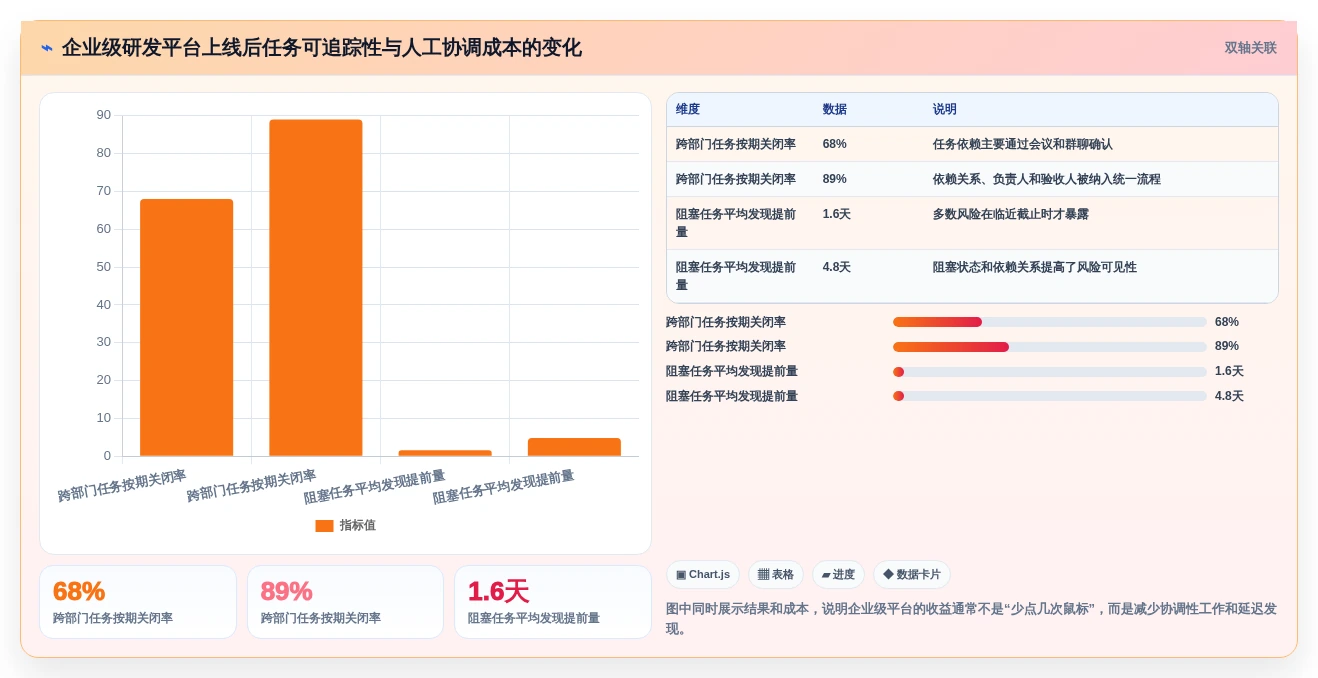The width and height of the screenshot is (1318, 678).
Task: Click the 89% value beside progress bar
Action: (1227, 346)
